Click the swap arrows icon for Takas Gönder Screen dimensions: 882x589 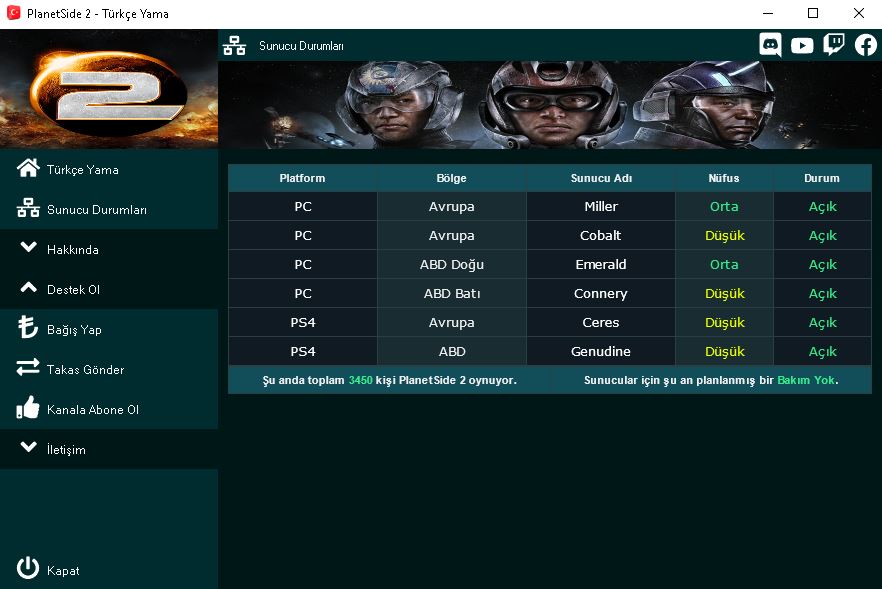tap(28, 367)
